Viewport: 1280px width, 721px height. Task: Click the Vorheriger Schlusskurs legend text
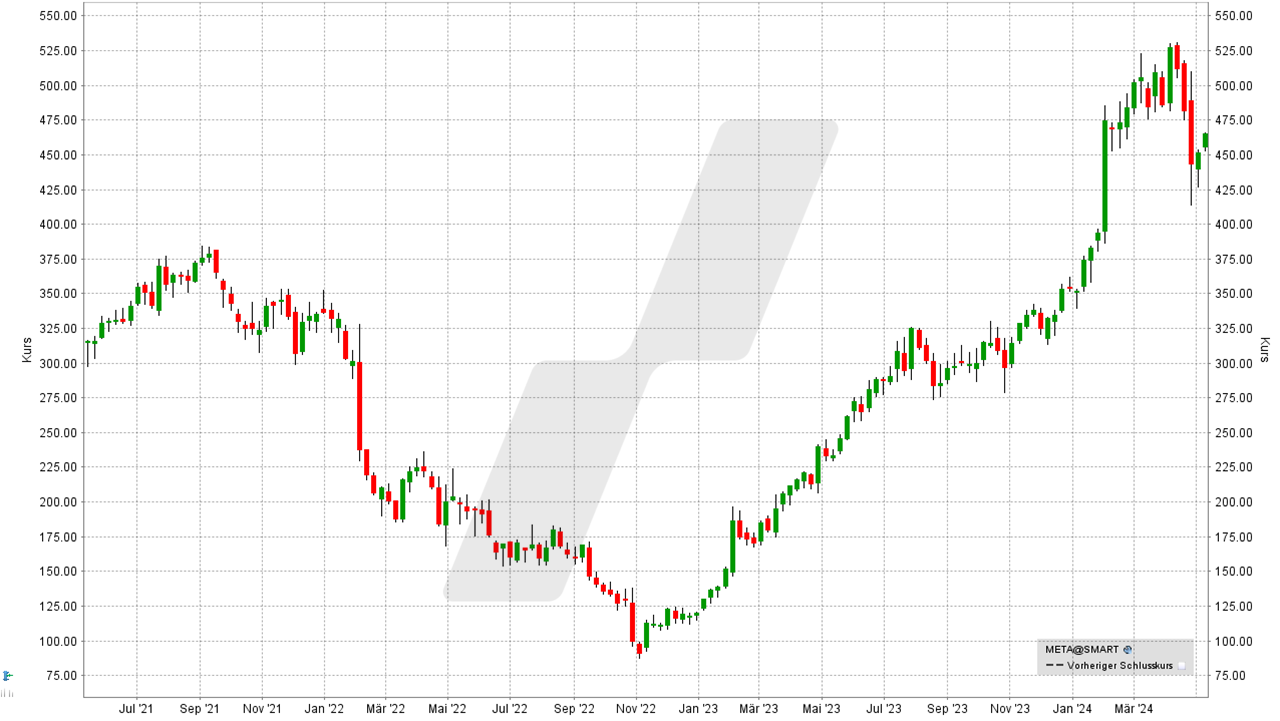tap(1120, 666)
